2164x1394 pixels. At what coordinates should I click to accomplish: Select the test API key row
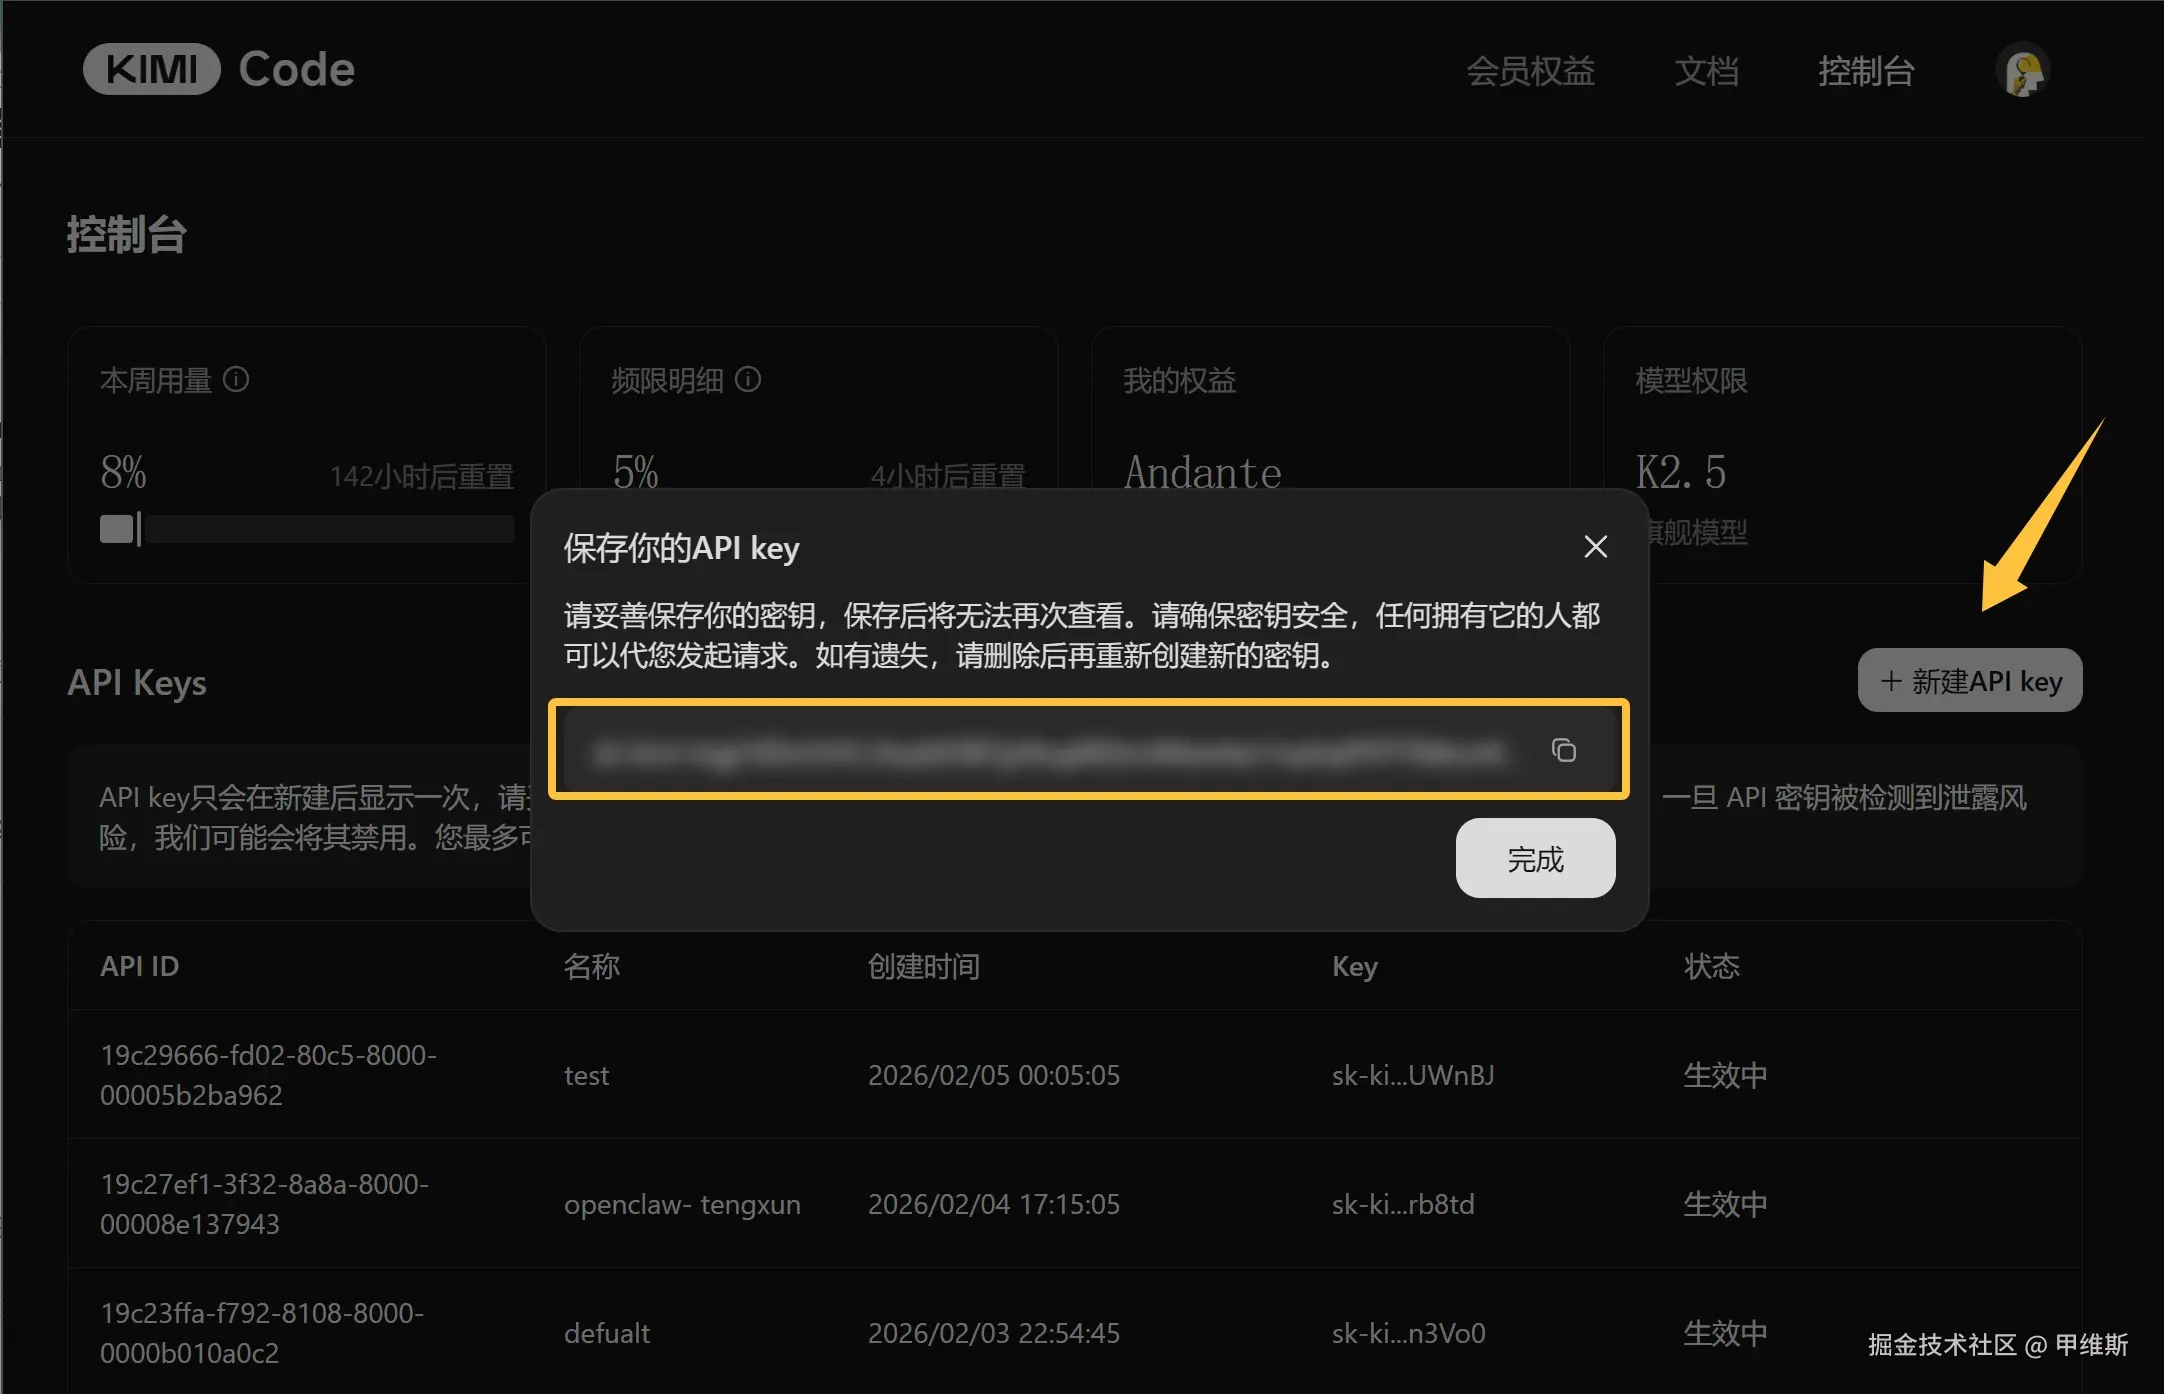coord(586,1076)
